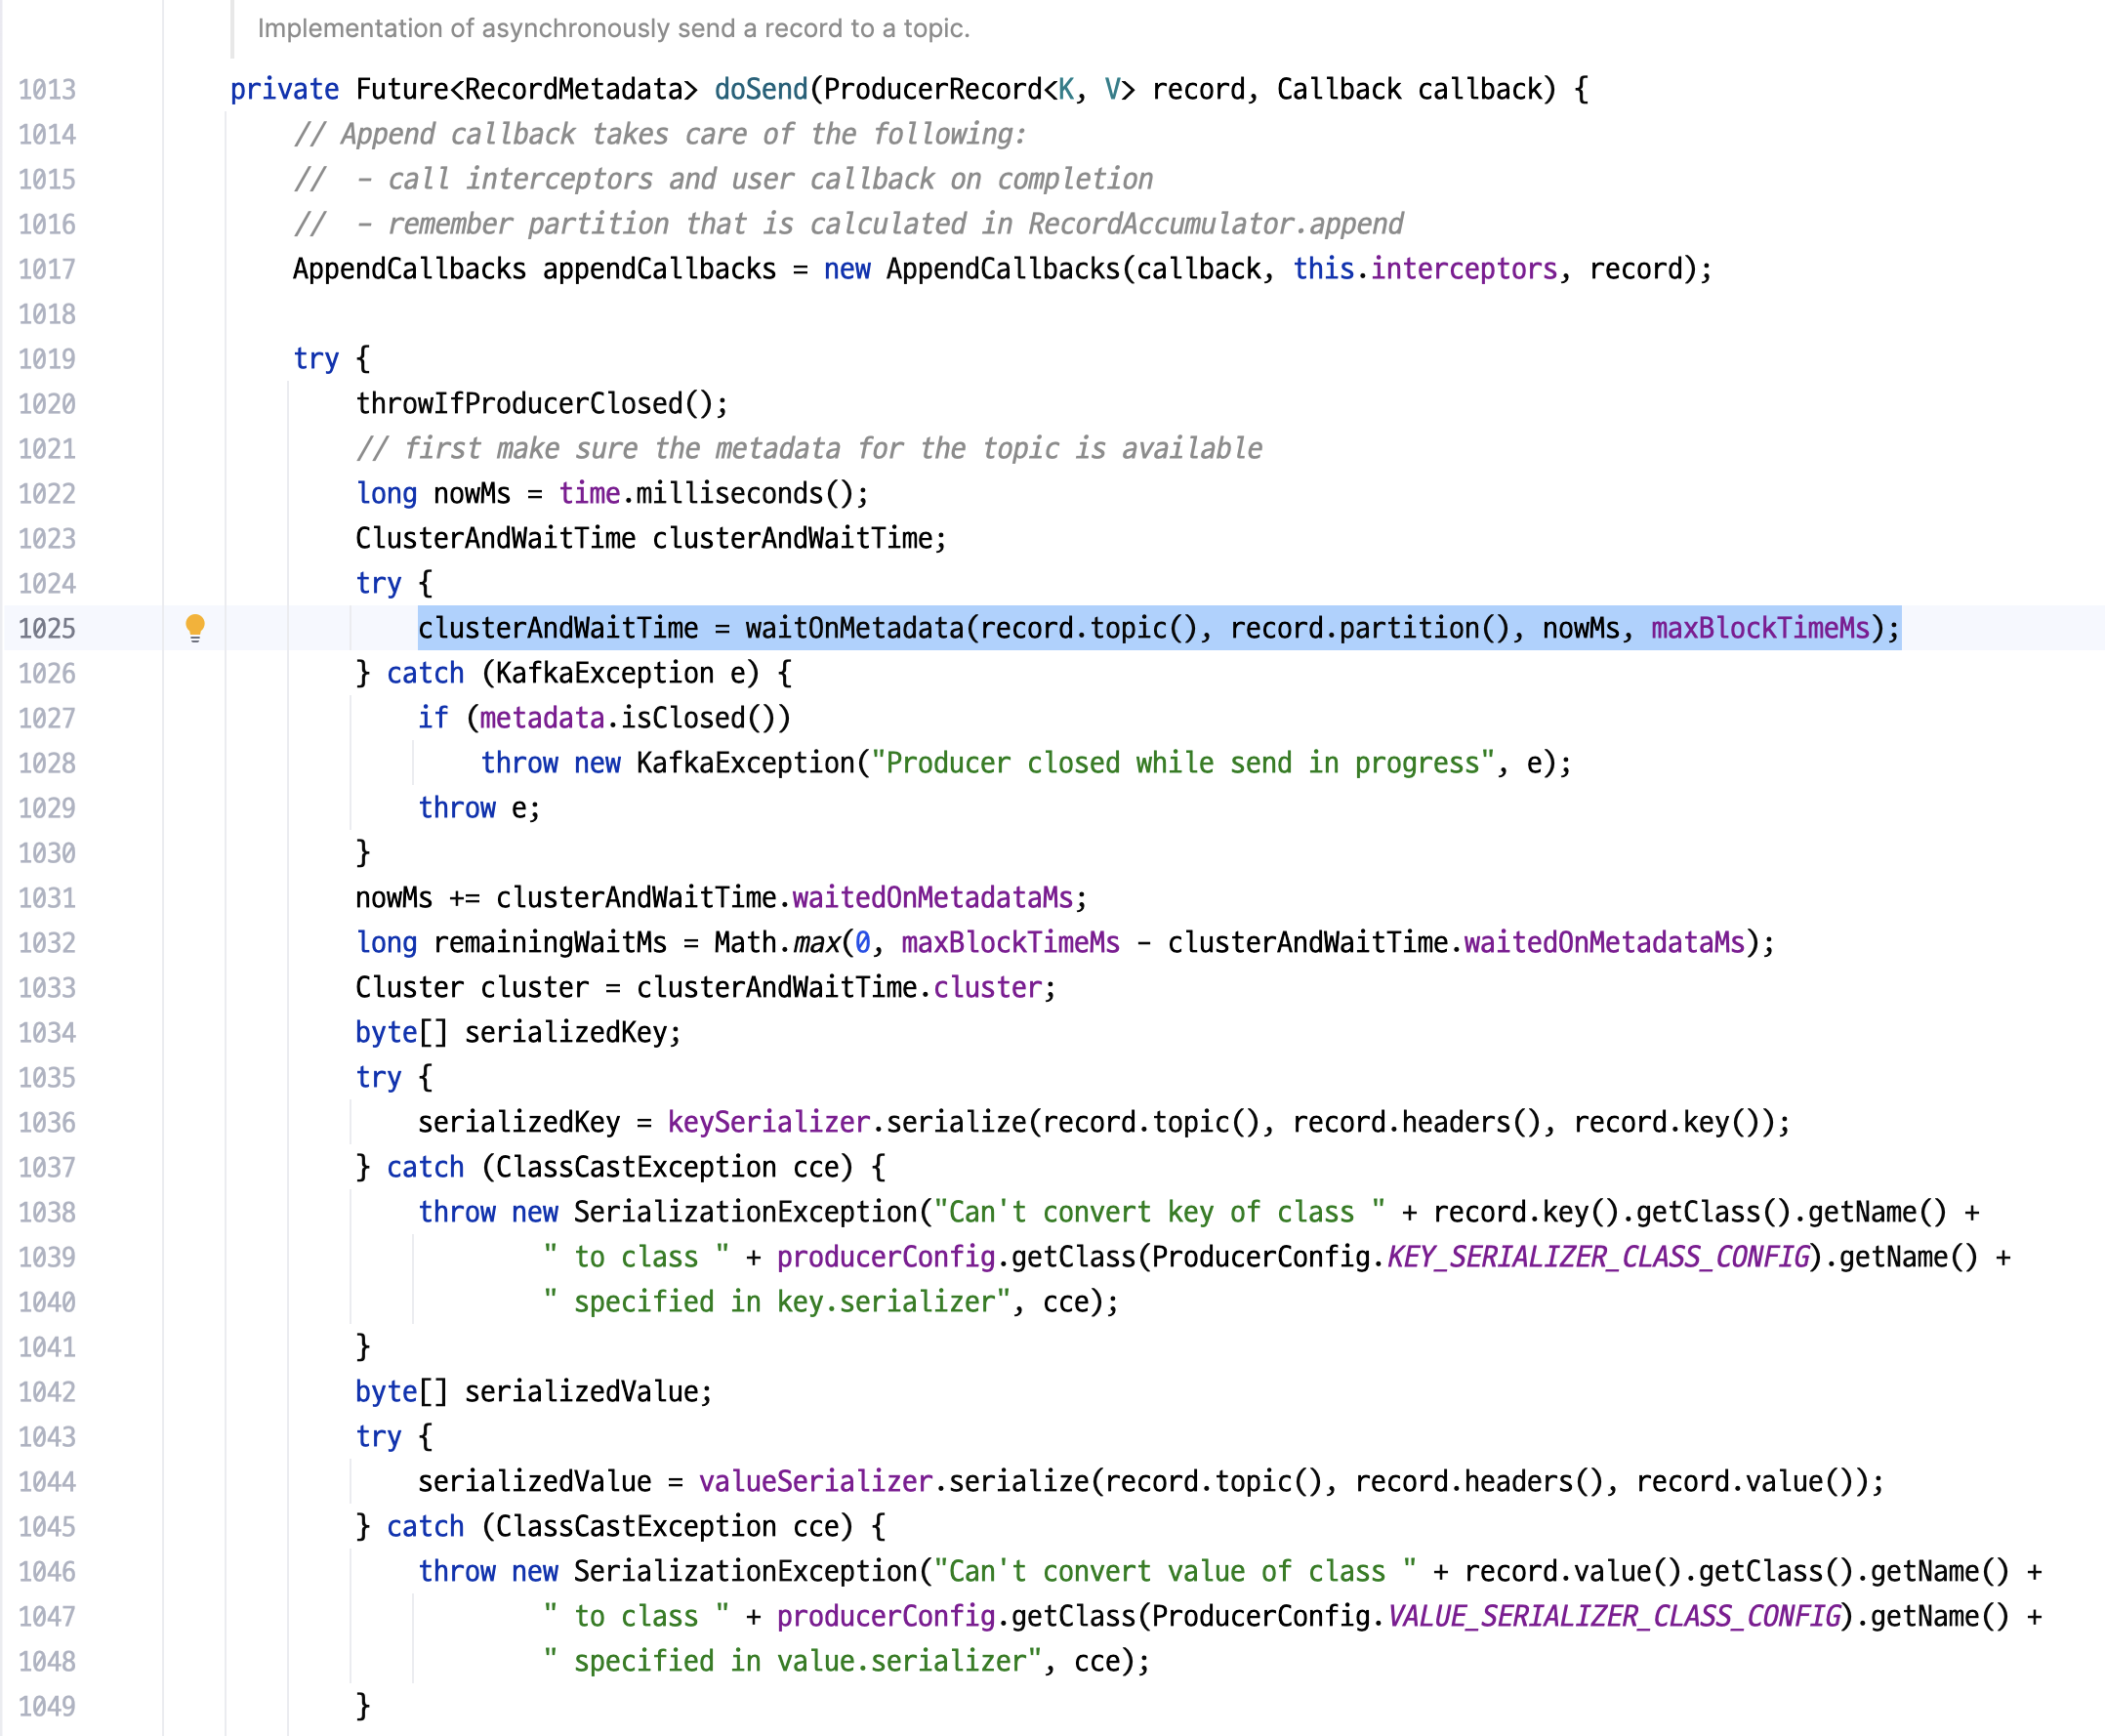Viewport: 2105px width, 1736px height.
Task: Click the KEY_SERIALIZER_CLASS_CONFIG constant
Action: (1598, 1257)
